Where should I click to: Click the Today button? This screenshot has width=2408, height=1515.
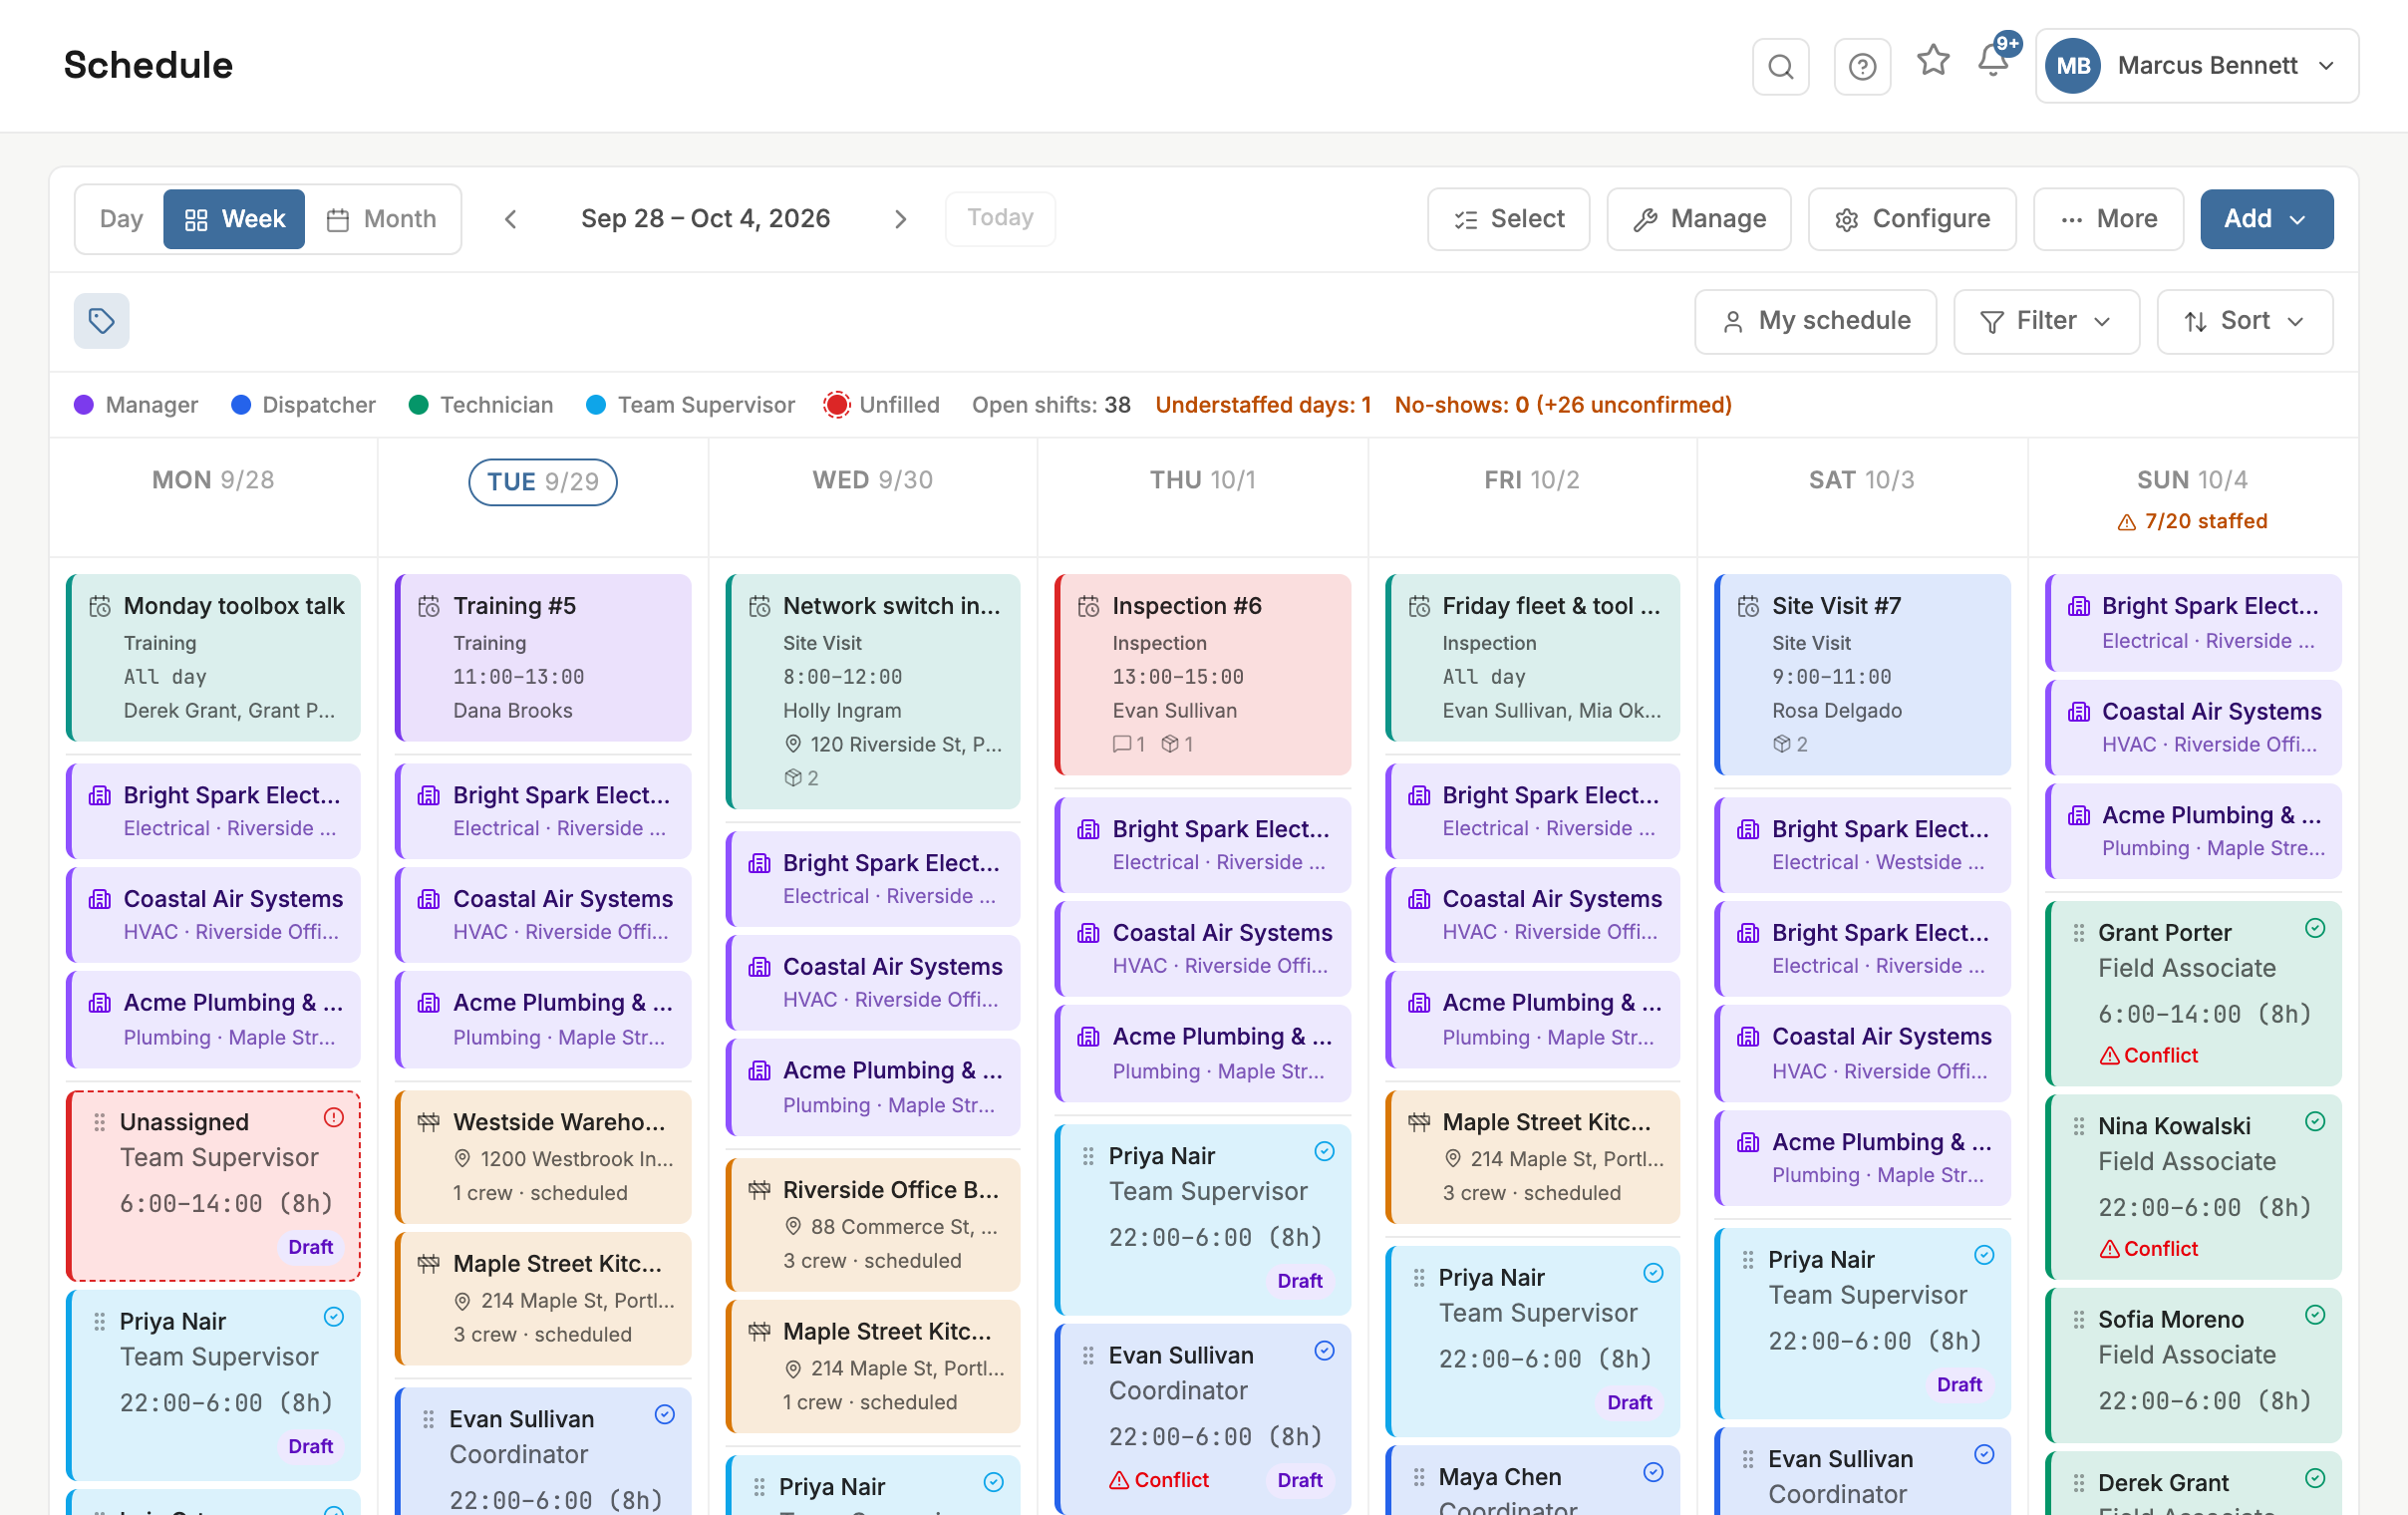coord(1000,218)
